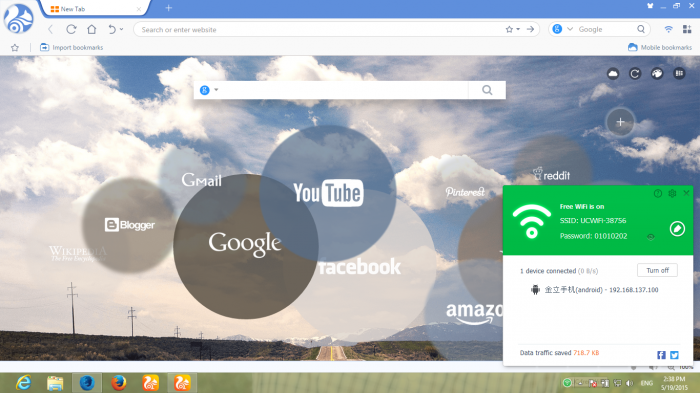Click the magnifier in the toolbar search box
Image resolution: width=700 pixels, height=393 pixels.
[x=641, y=29]
